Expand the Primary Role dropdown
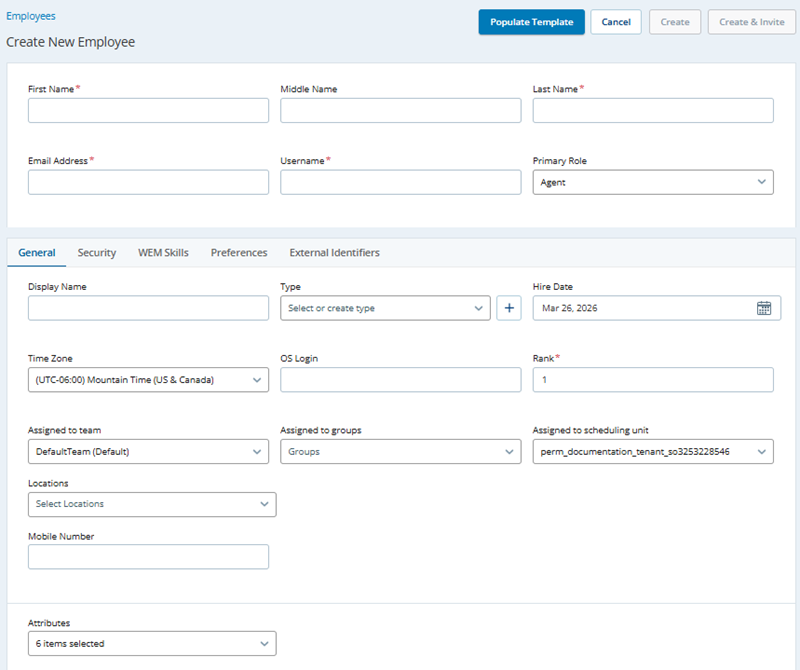Viewport: 800px width, 670px height. [652, 182]
